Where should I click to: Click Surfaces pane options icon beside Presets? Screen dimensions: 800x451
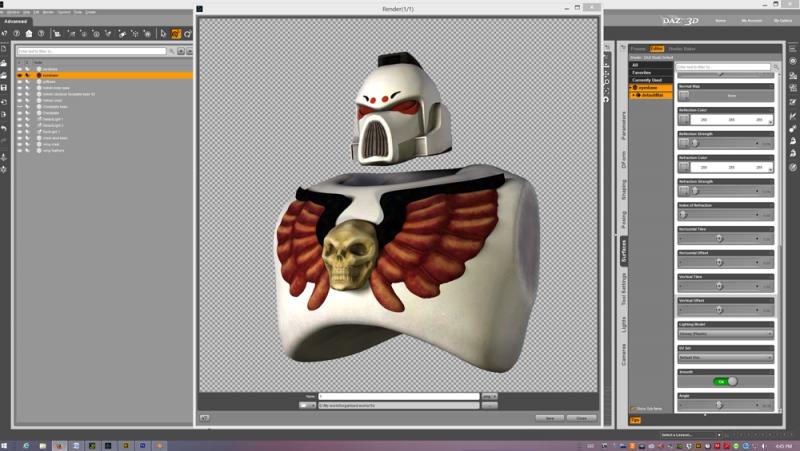[623, 48]
